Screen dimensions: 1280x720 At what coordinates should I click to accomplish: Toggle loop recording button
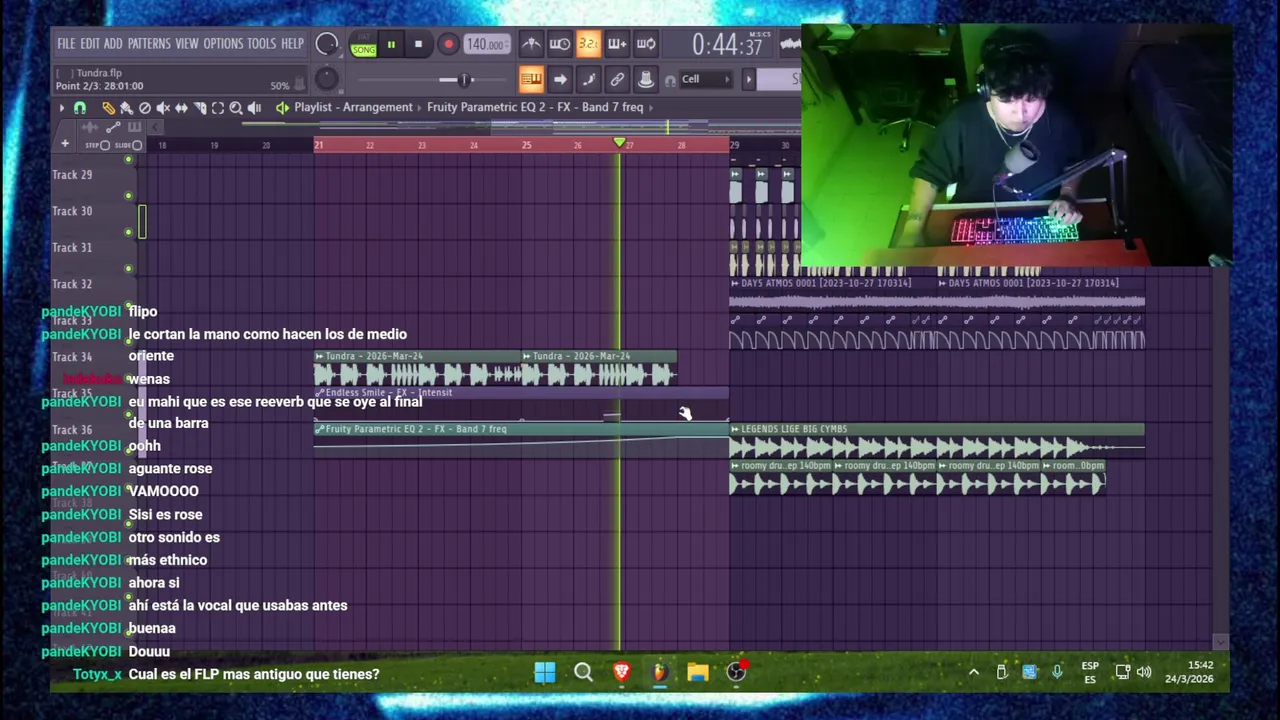tap(646, 44)
